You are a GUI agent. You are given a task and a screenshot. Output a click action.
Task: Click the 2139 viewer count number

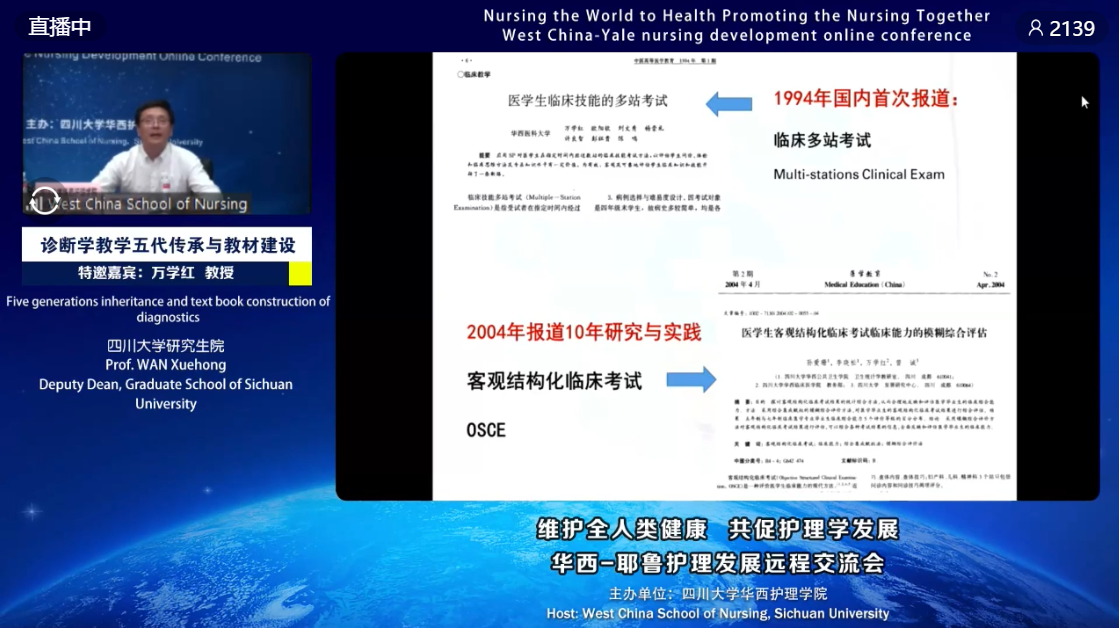(x=1072, y=28)
